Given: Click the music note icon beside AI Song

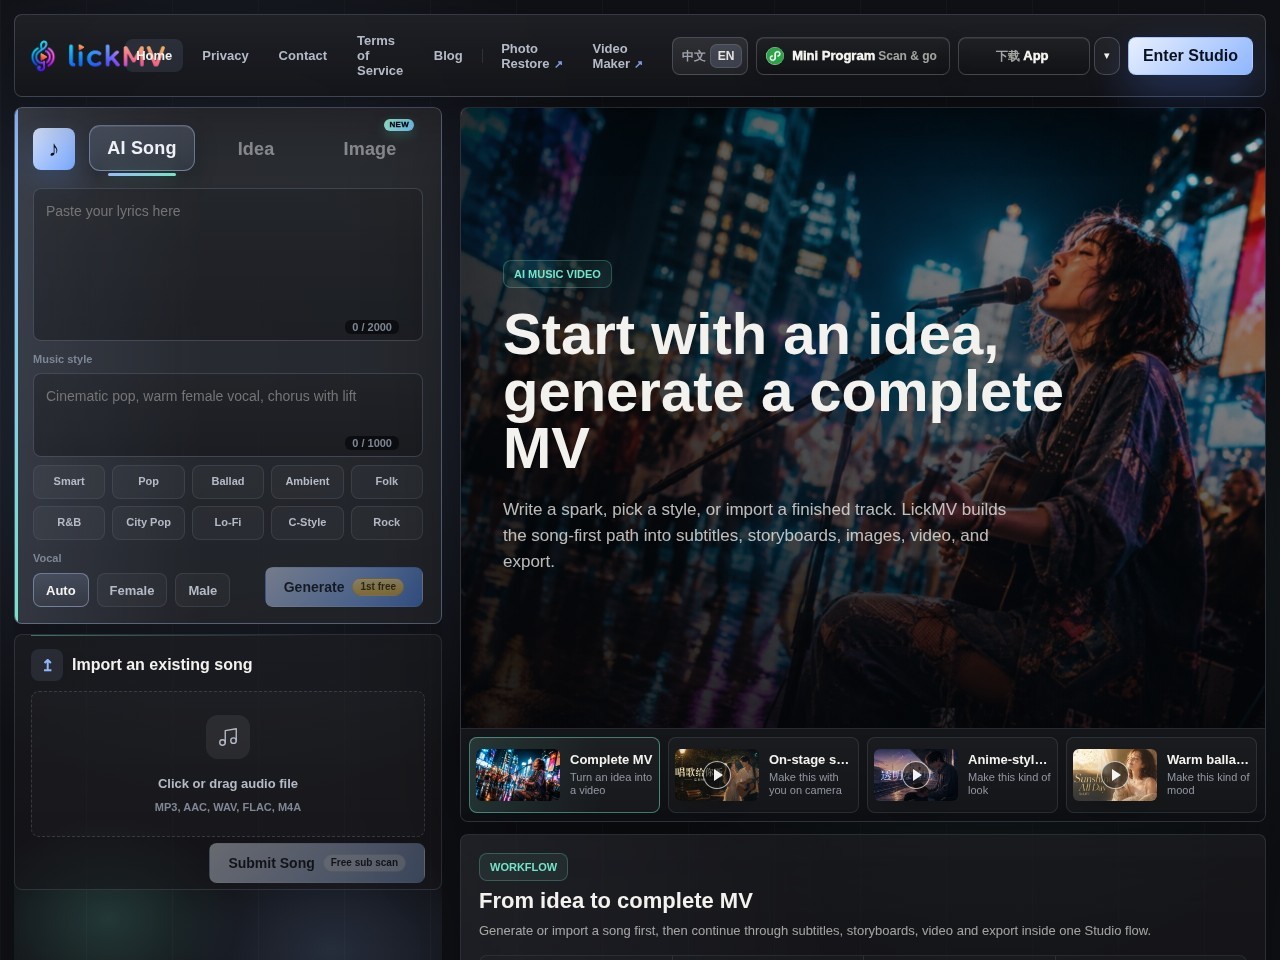Looking at the screenshot, I should (x=54, y=149).
